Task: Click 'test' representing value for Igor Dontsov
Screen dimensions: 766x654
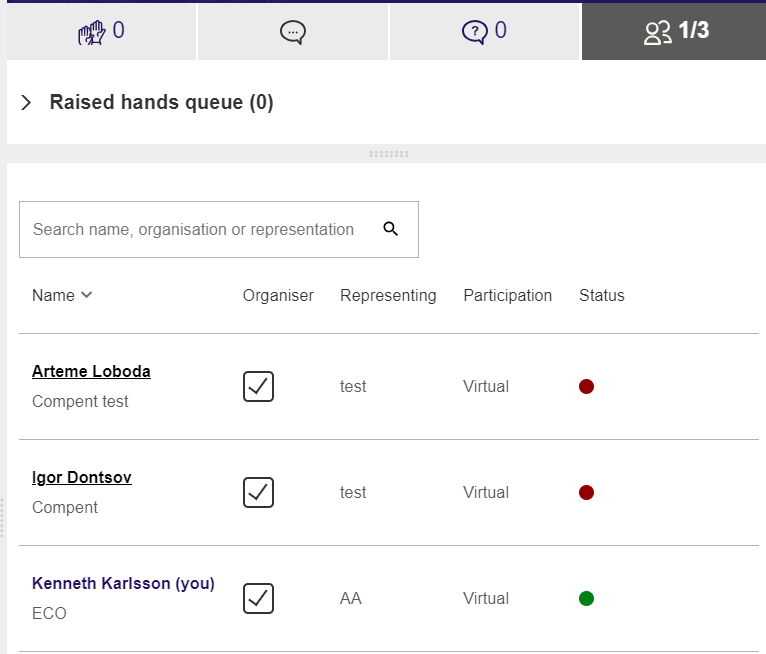Action: 353,492
